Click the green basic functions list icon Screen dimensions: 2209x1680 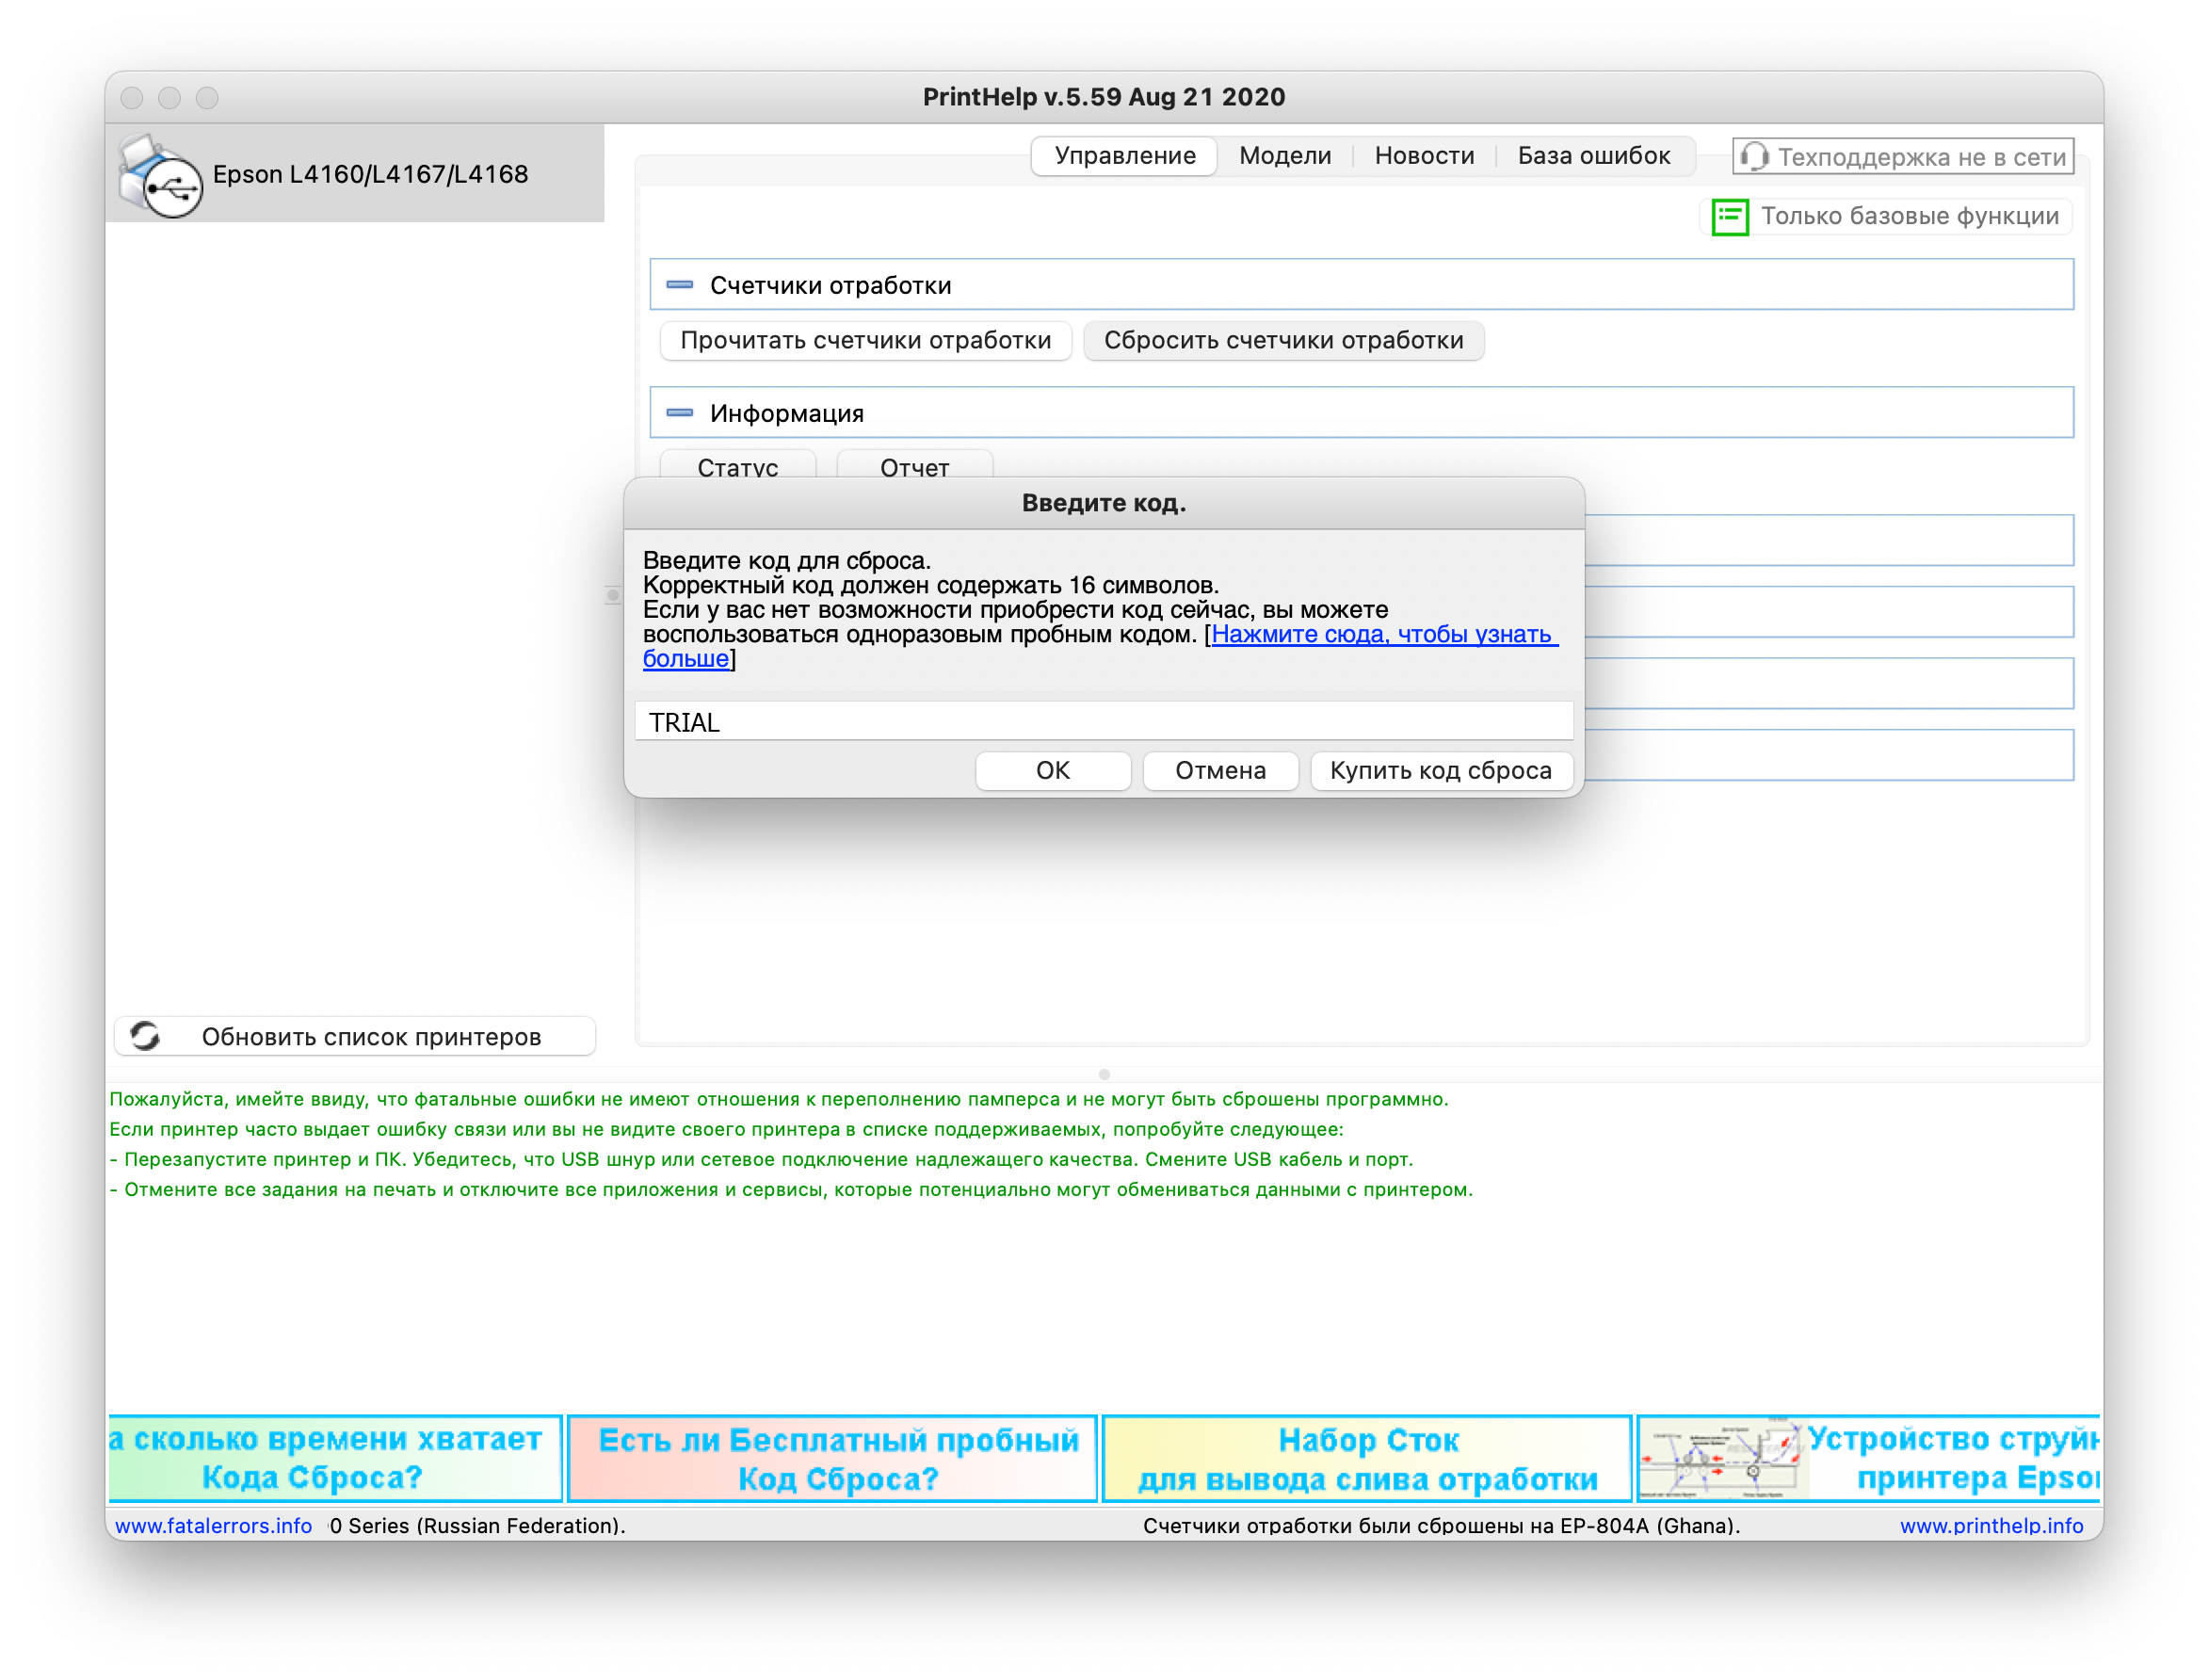click(1730, 216)
